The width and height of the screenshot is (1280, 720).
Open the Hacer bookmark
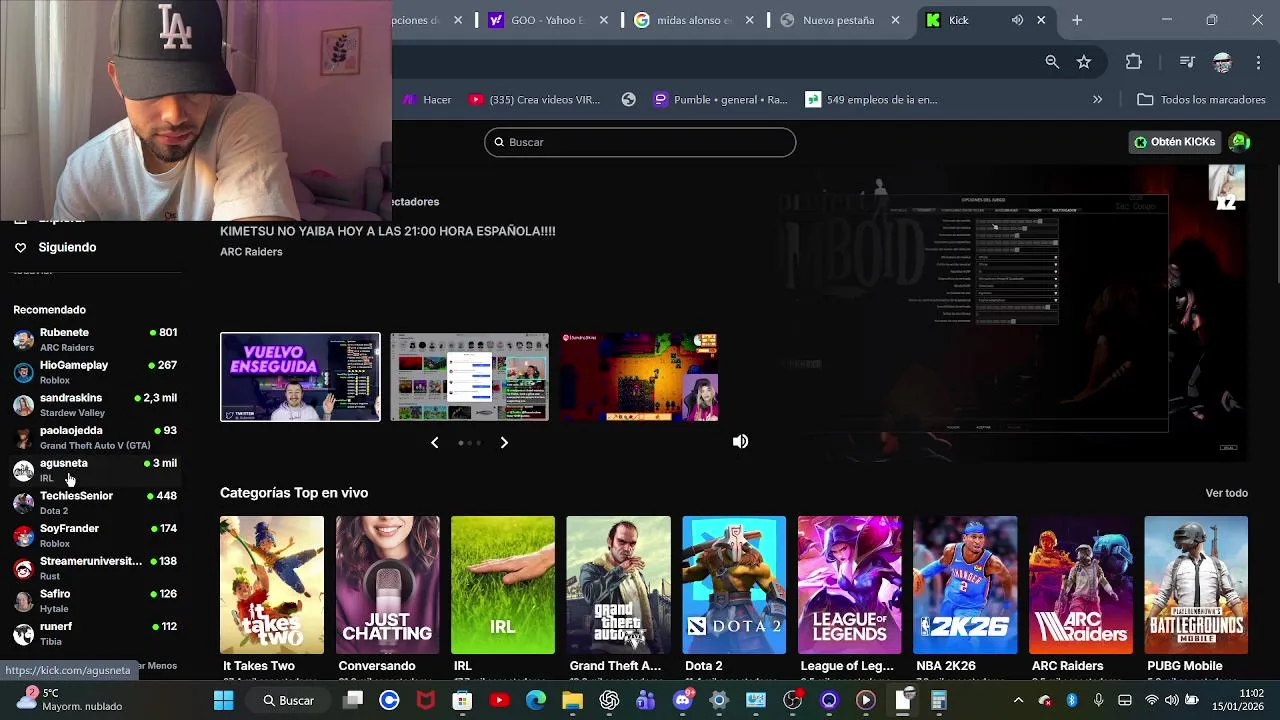(x=427, y=99)
